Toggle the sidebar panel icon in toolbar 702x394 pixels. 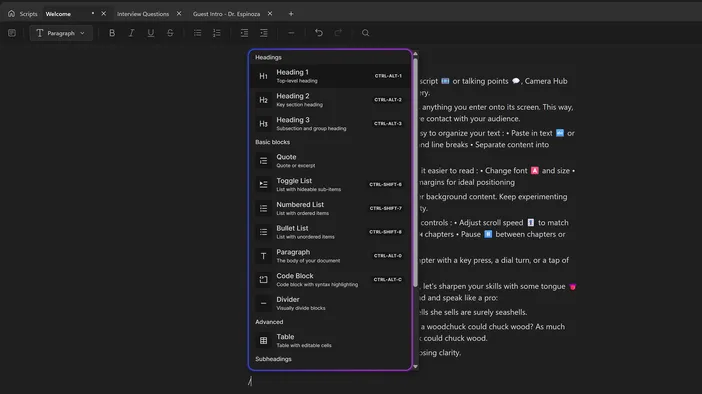click(x=12, y=33)
